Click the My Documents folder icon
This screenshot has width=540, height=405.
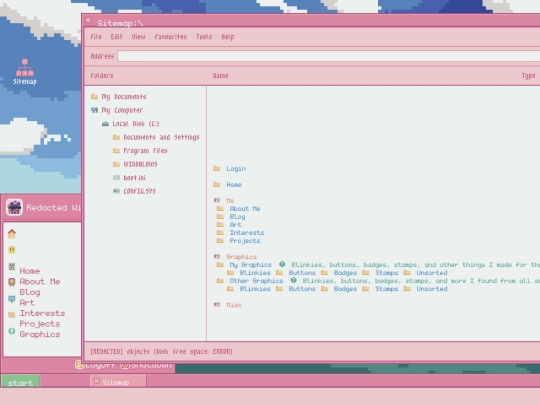tap(94, 96)
